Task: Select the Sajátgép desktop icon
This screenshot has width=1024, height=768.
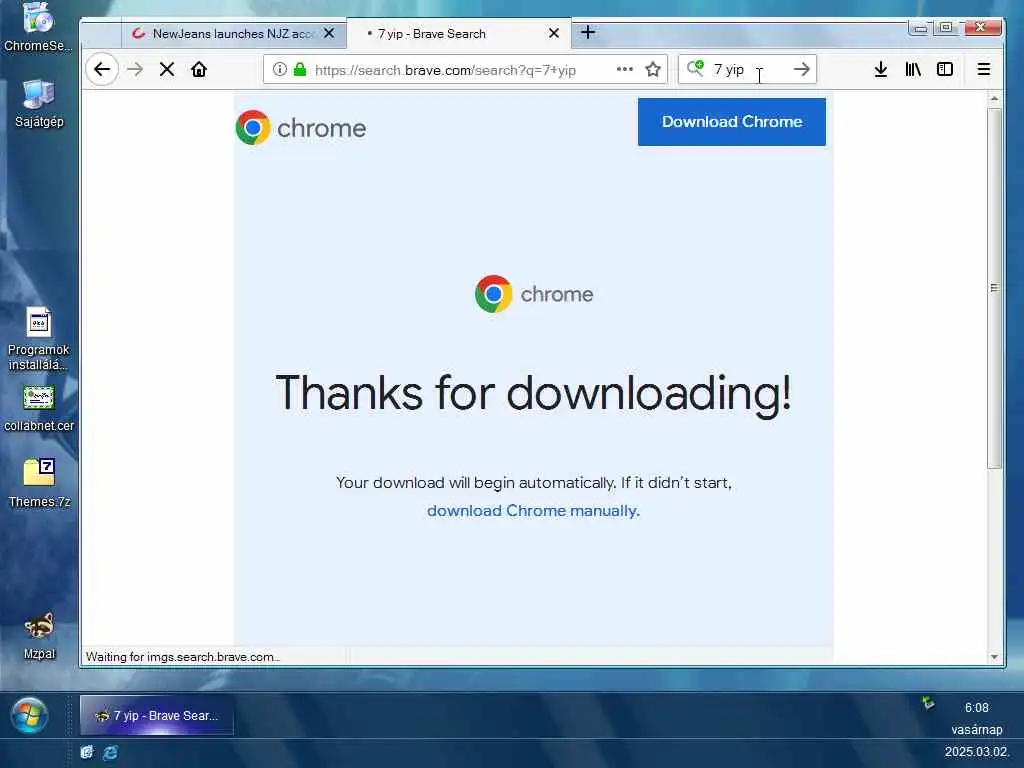Action: [x=39, y=104]
